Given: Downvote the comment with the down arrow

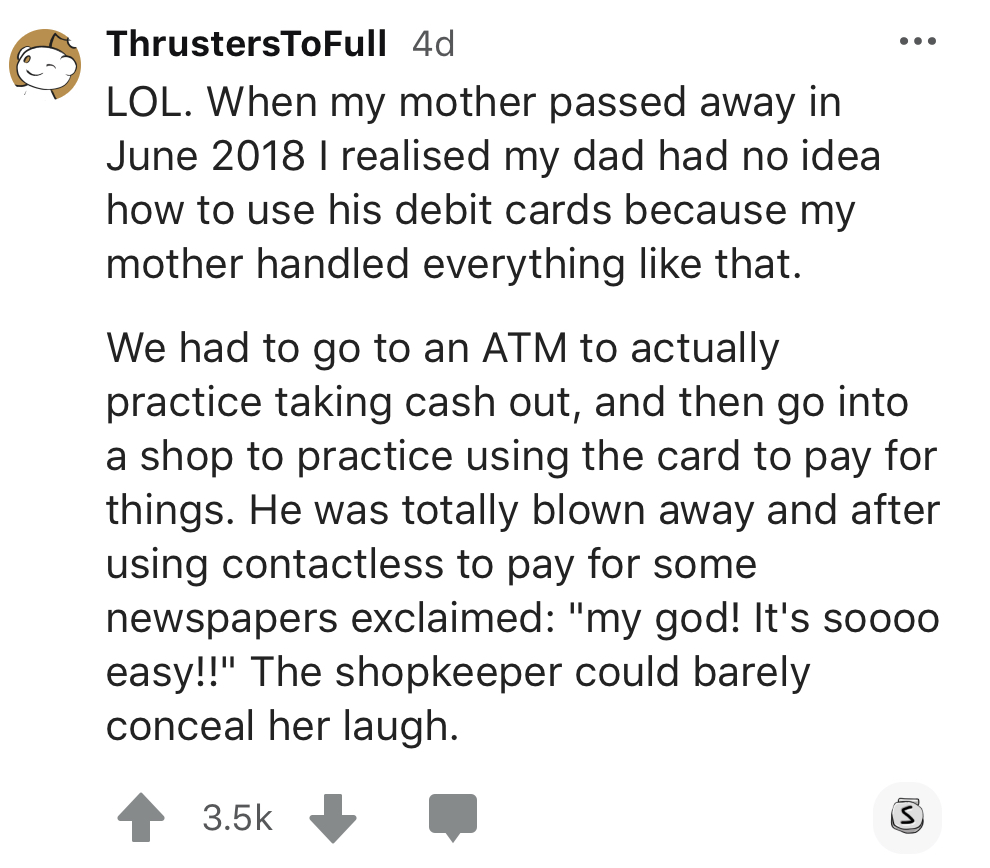Looking at the screenshot, I should (x=331, y=816).
